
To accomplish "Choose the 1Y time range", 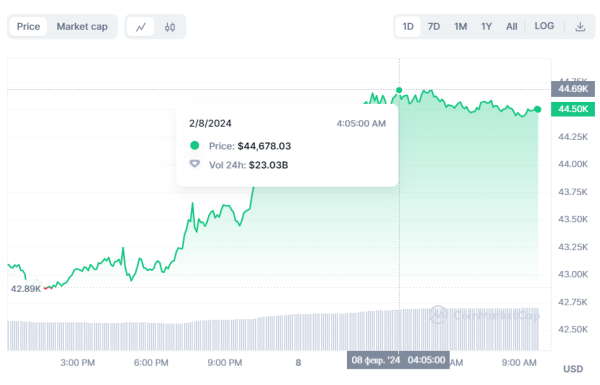I will pos(486,26).
